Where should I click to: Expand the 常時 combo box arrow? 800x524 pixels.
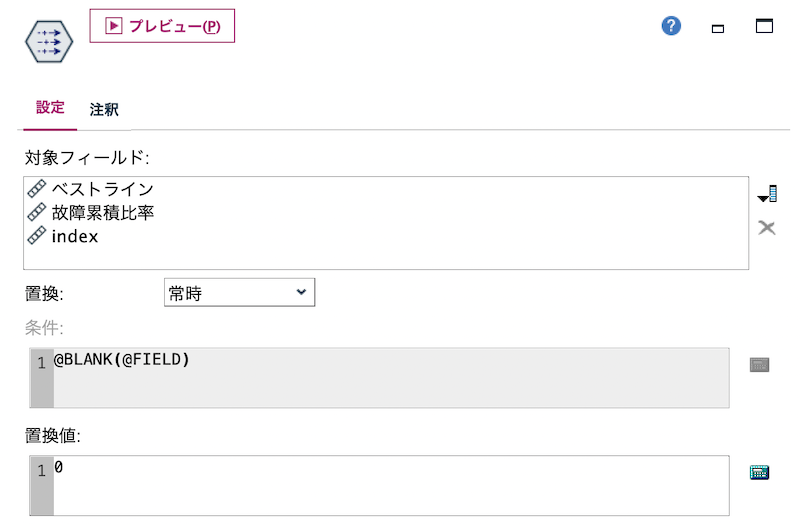301,292
